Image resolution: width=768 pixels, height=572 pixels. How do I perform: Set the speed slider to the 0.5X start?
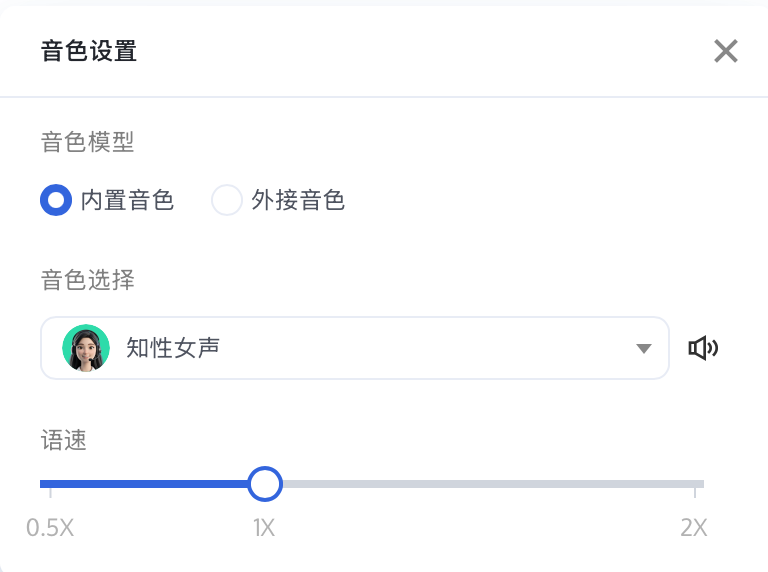click(50, 484)
